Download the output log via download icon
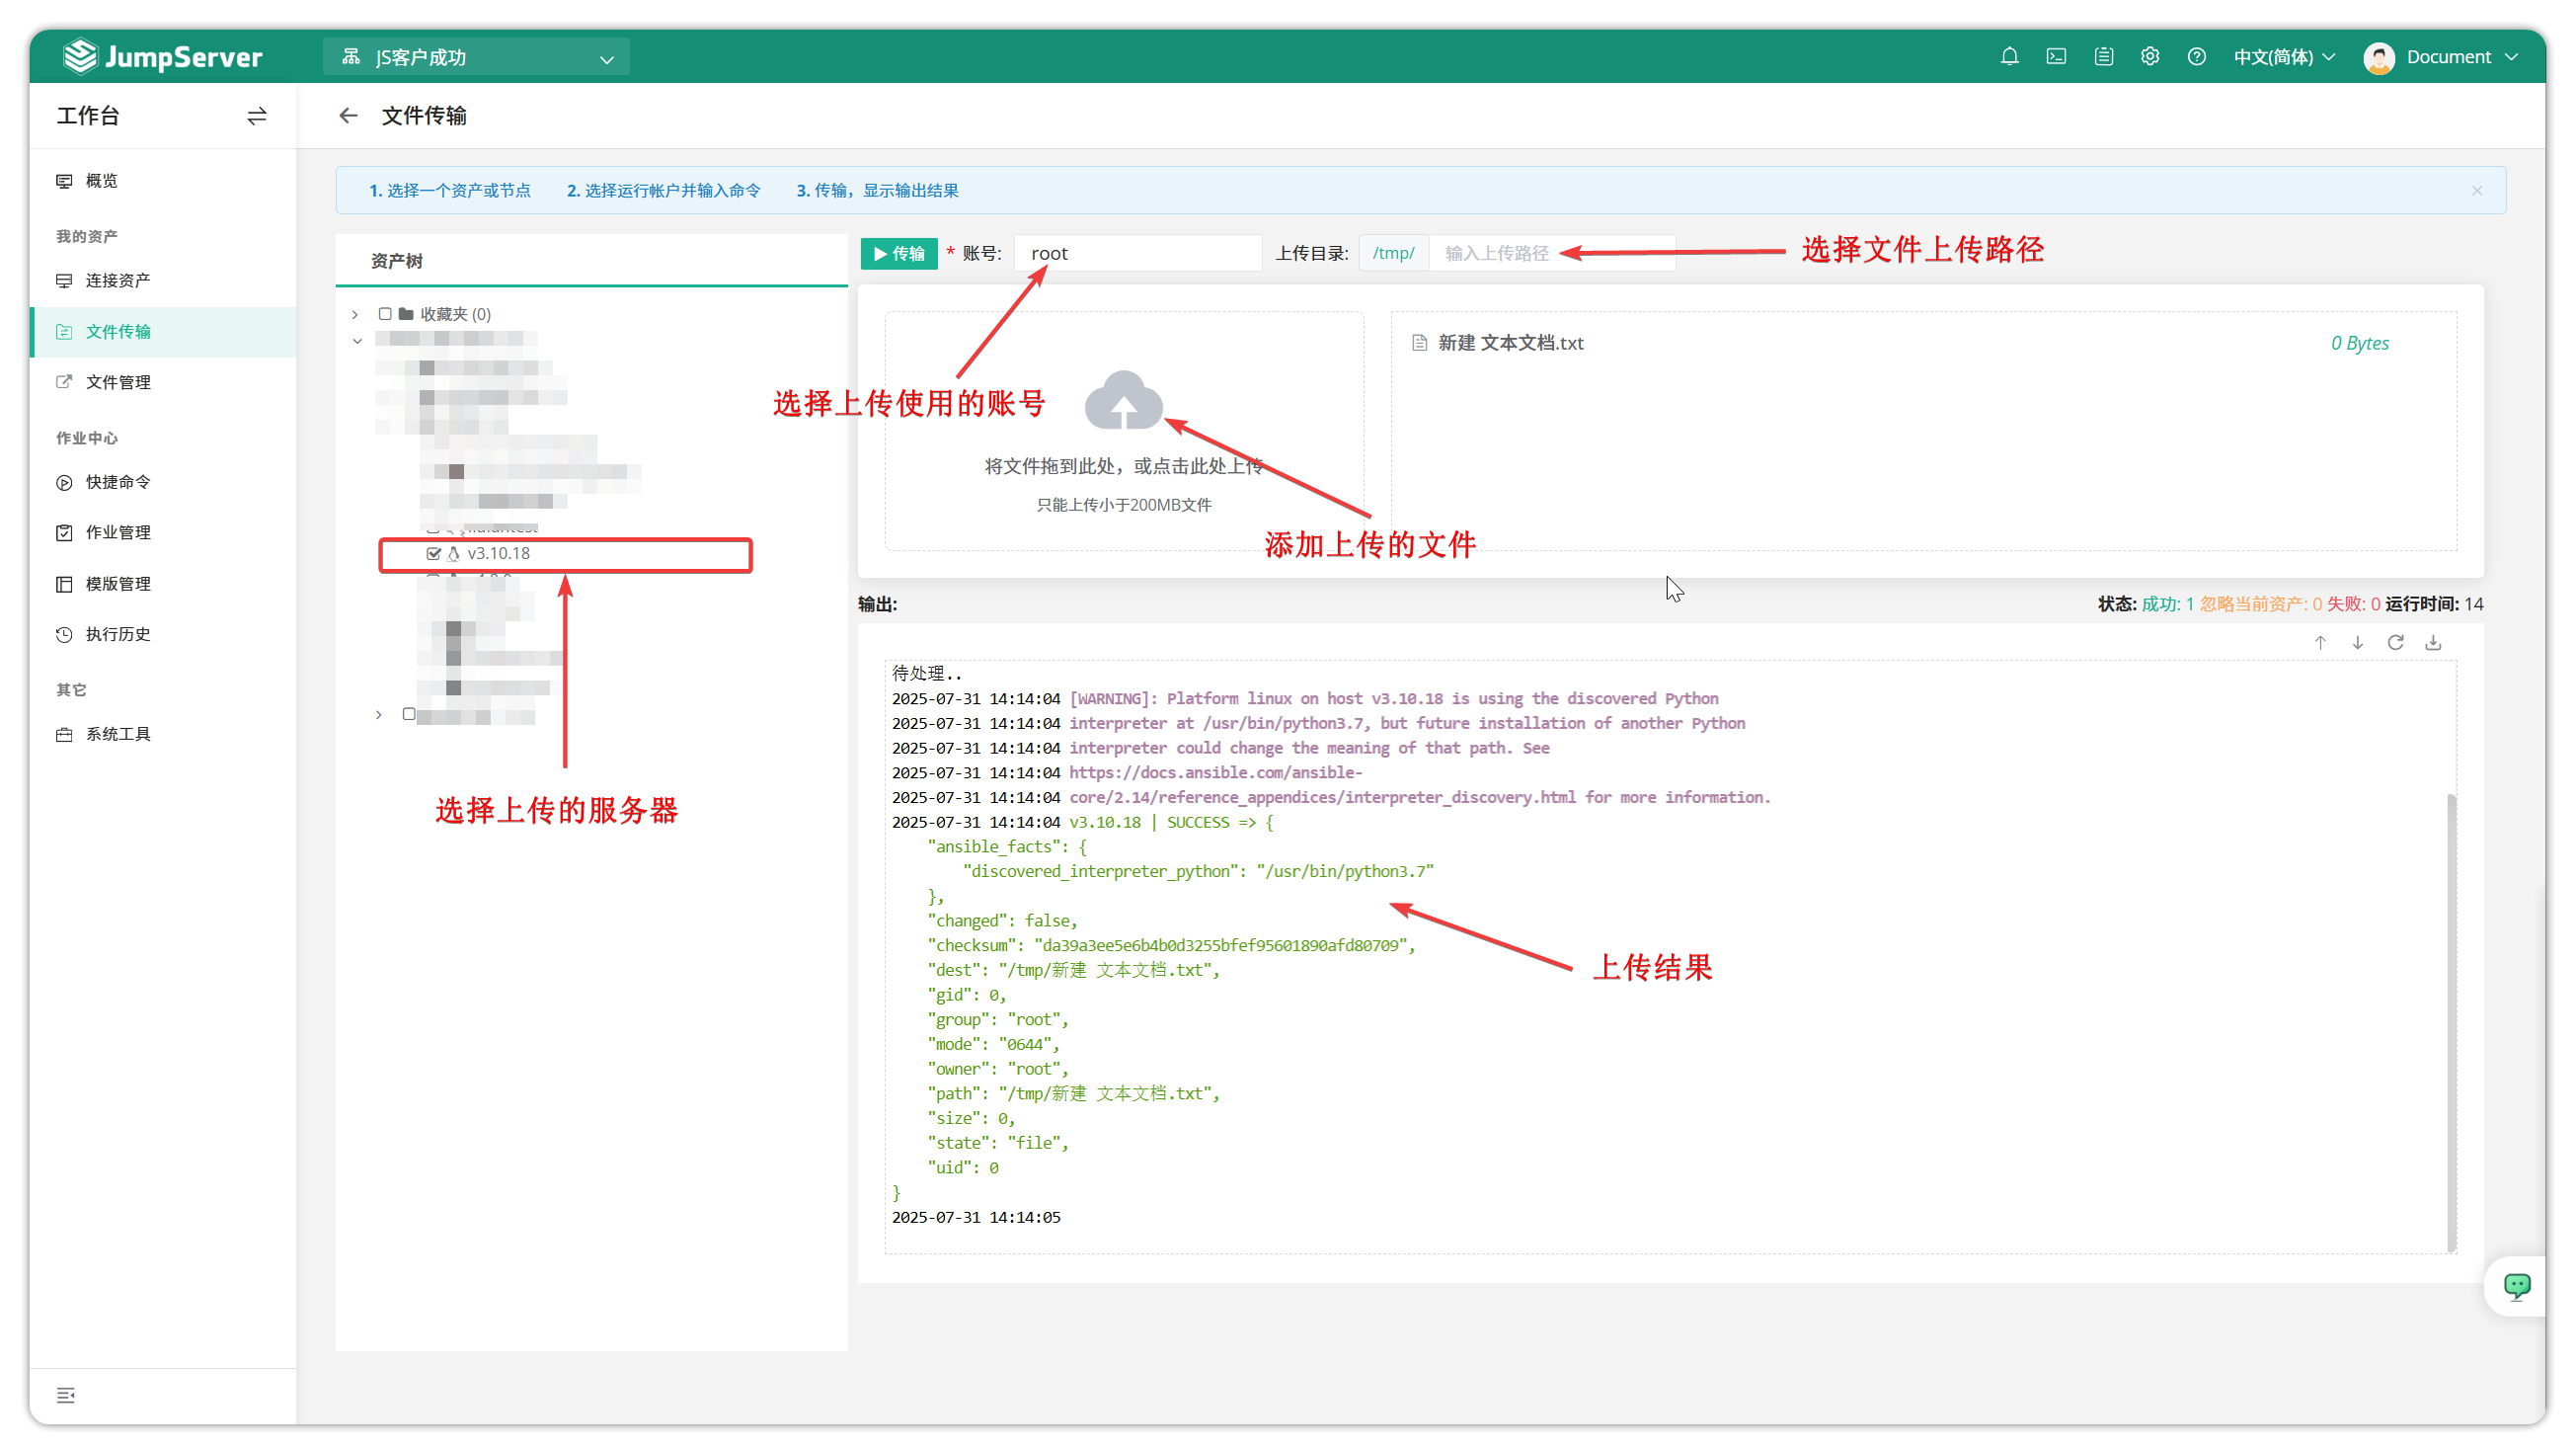Screen dimensions: 2576x1444 [x=2434, y=642]
